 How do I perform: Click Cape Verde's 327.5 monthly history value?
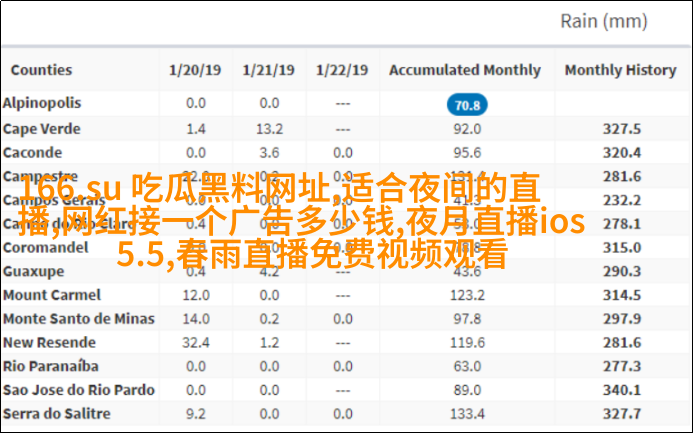click(x=621, y=129)
